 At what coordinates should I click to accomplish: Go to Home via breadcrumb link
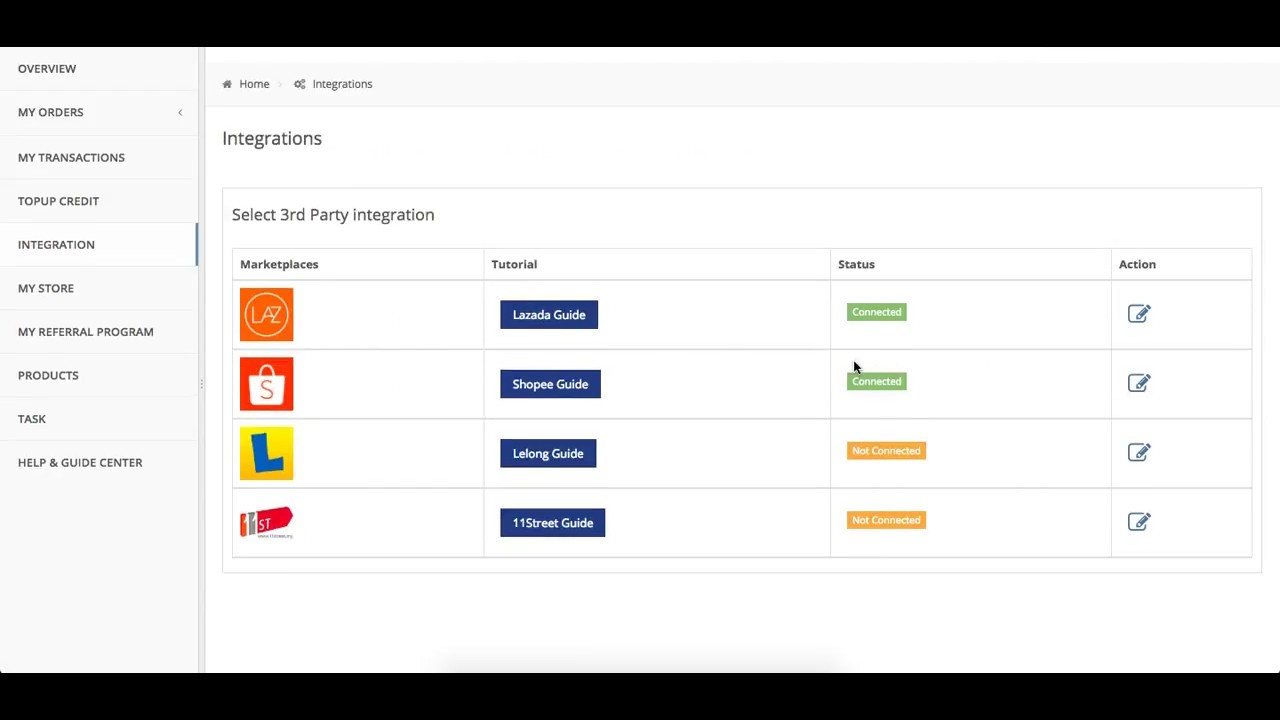[x=254, y=84]
